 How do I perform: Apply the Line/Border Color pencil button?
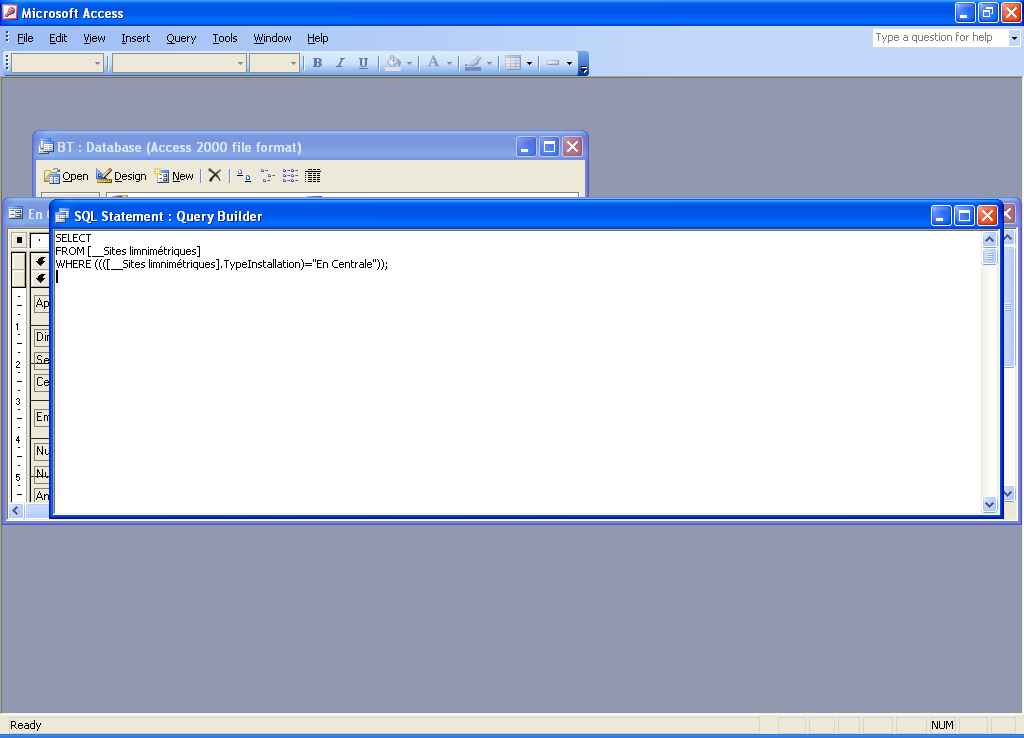(x=473, y=63)
